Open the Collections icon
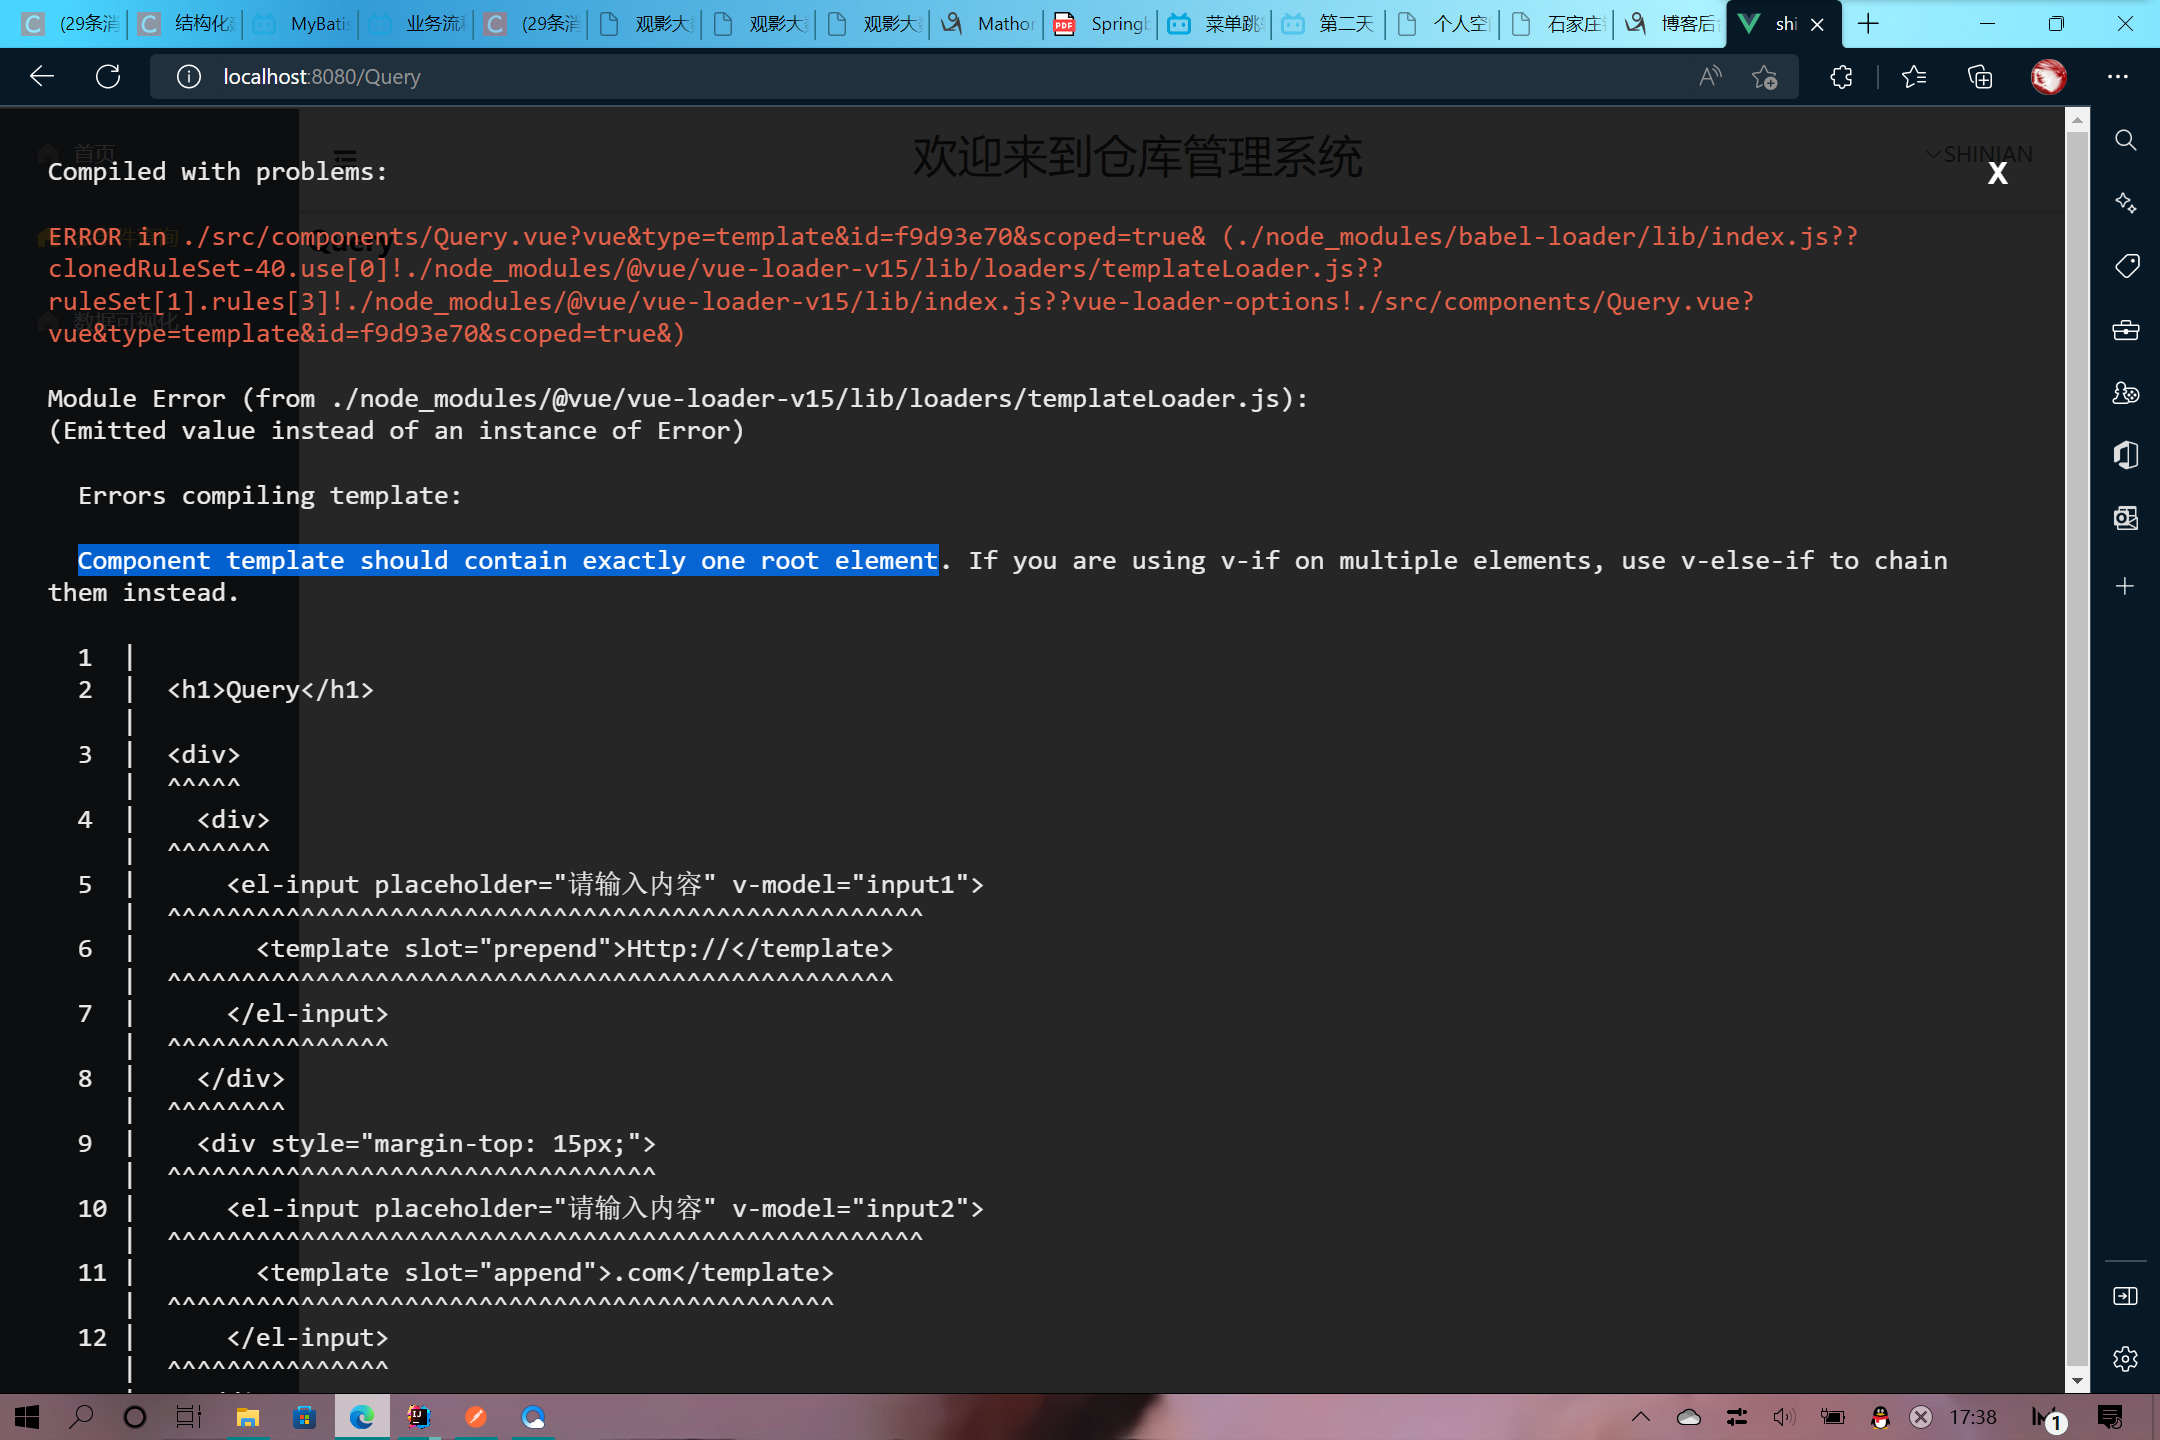This screenshot has height=1440, width=2160. pos(1980,77)
